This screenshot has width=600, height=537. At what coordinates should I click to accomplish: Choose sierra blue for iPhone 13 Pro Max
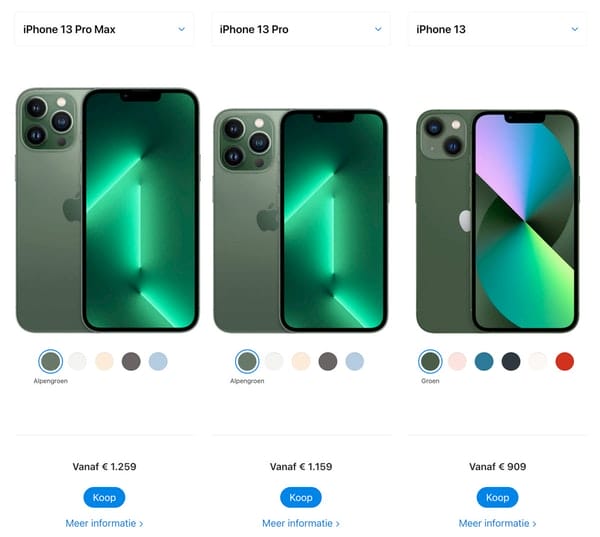[x=158, y=361]
